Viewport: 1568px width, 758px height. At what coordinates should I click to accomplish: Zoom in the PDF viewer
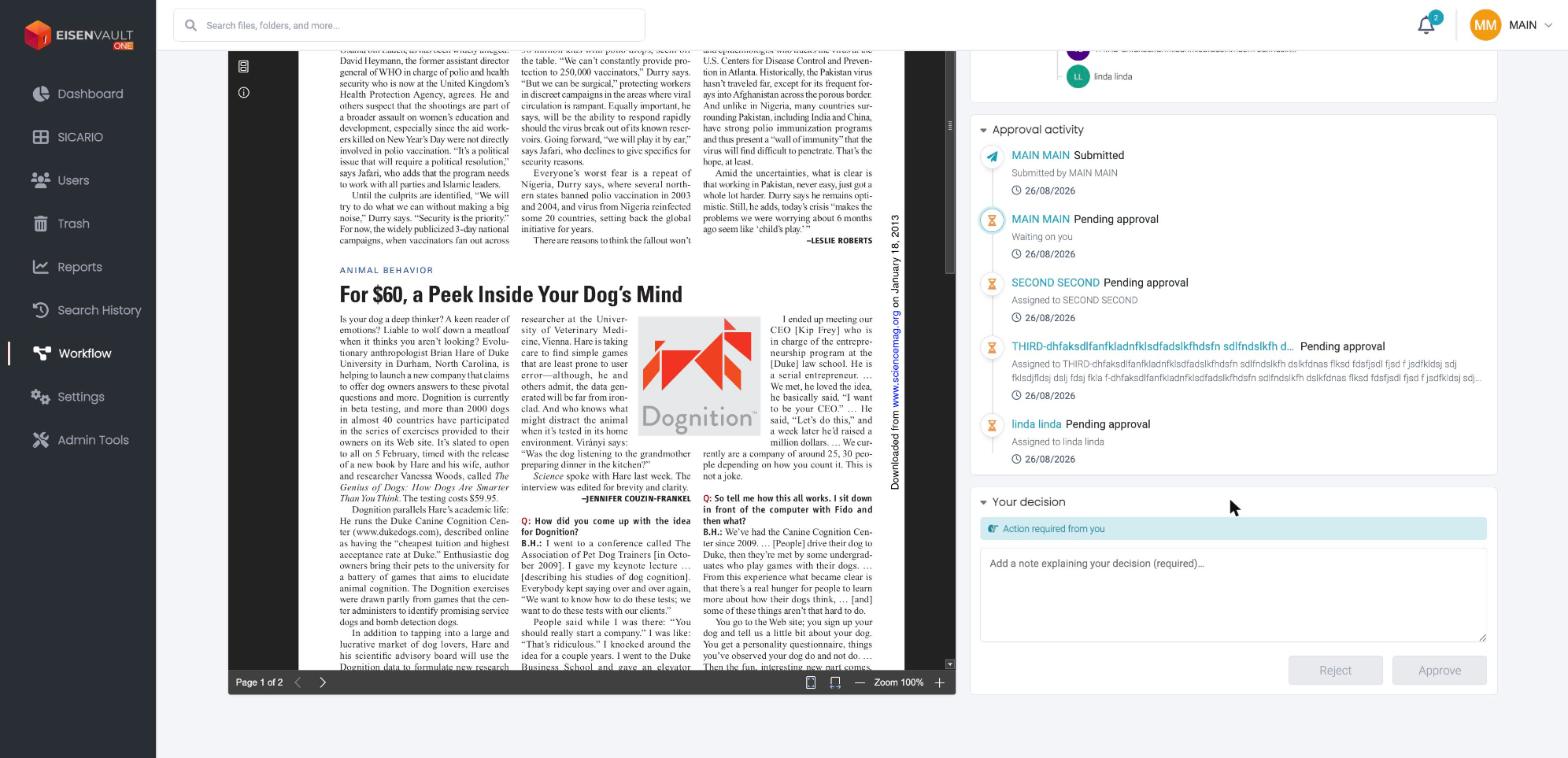click(939, 682)
